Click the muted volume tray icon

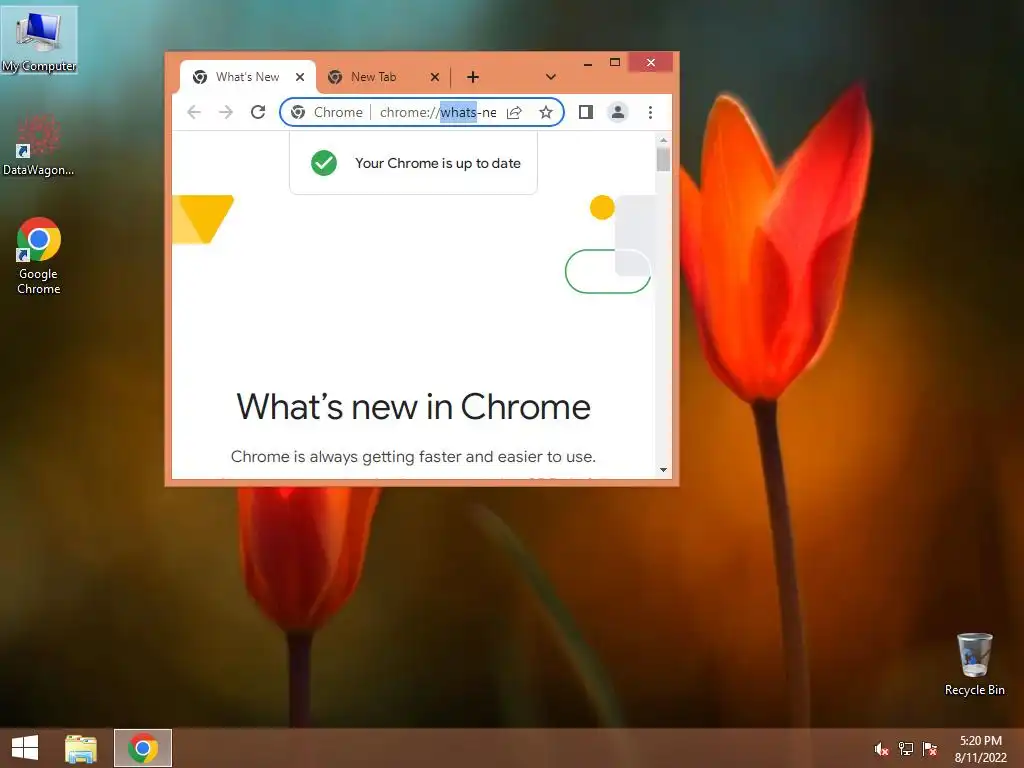(x=881, y=749)
